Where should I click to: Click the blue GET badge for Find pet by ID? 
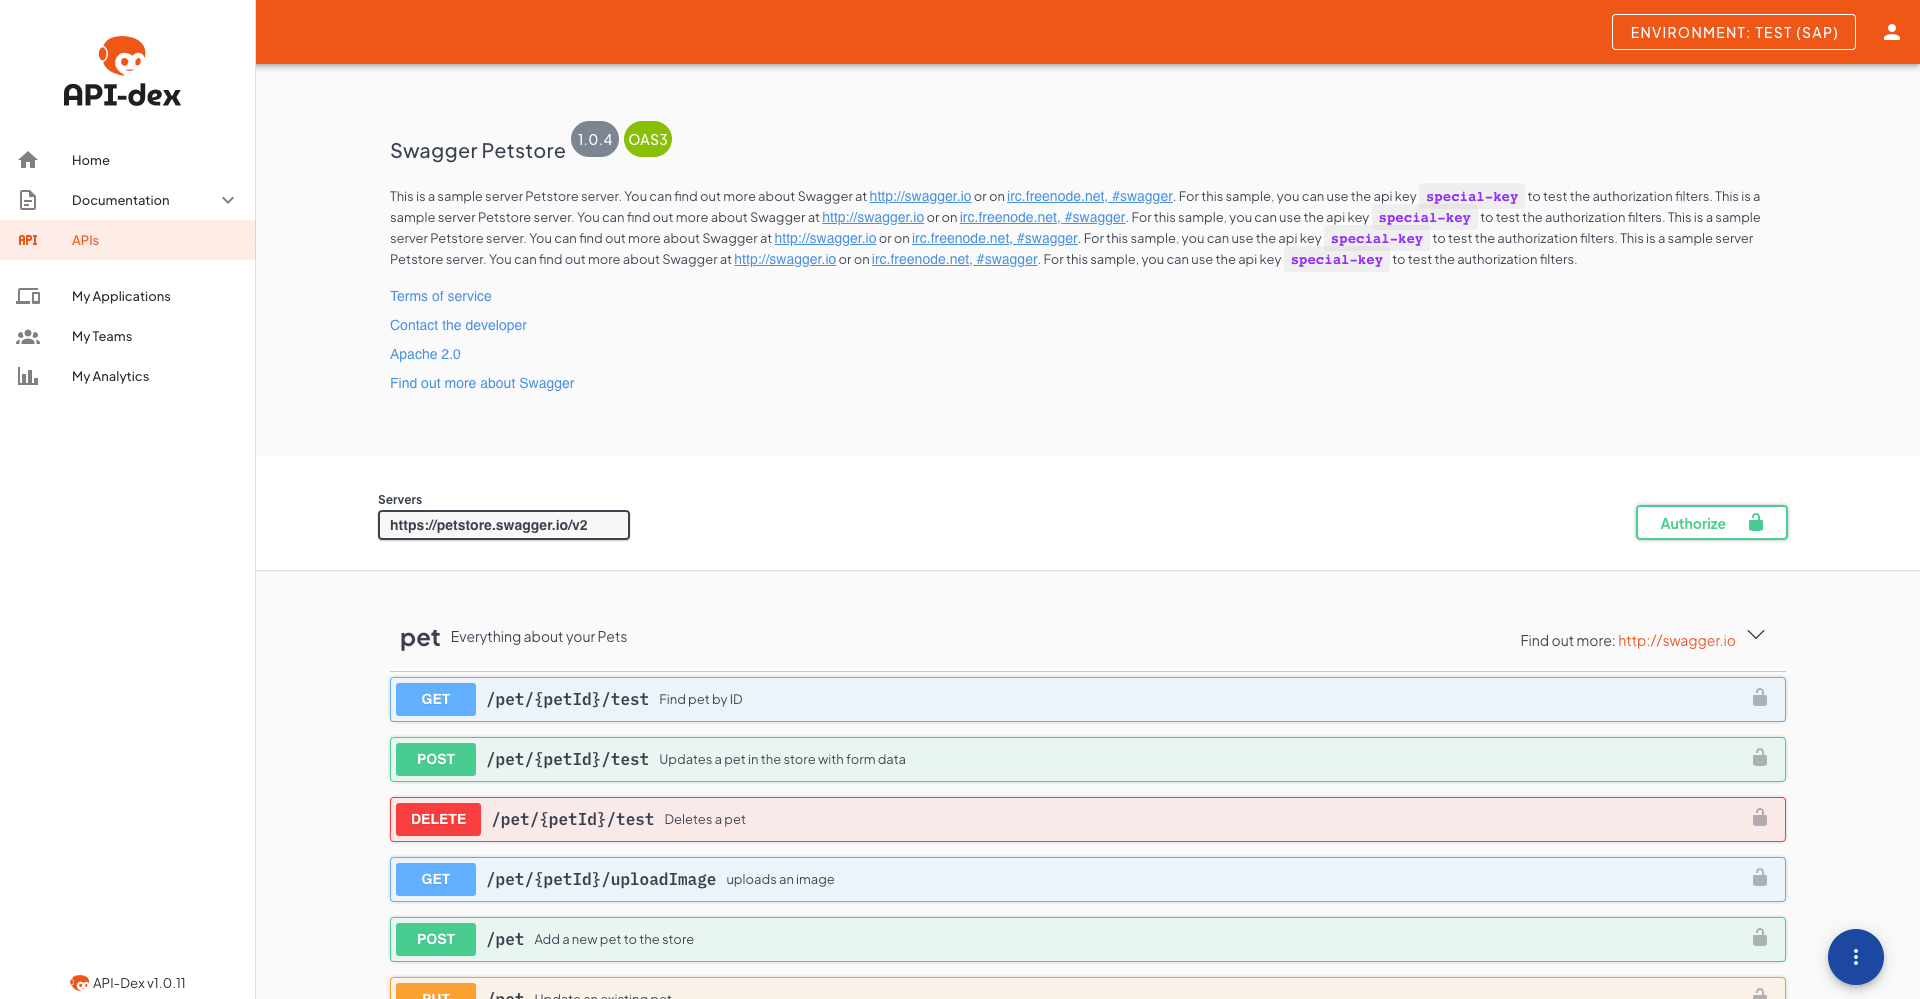click(x=436, y=699)
